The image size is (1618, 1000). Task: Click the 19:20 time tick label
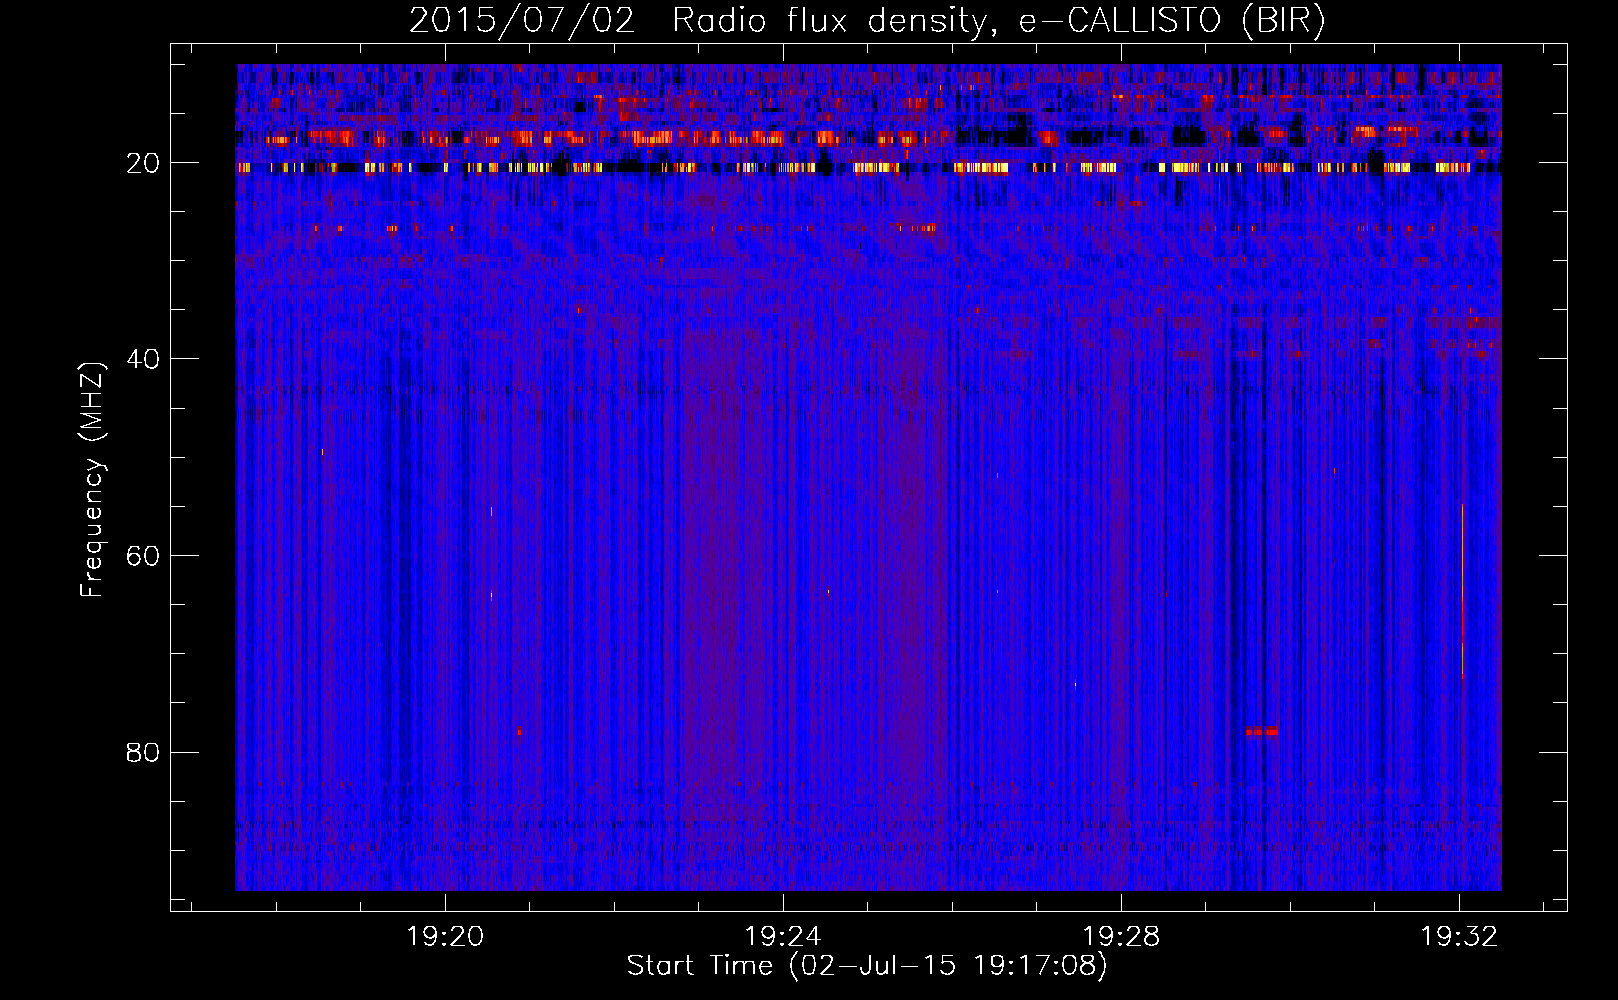[x=445, y=937]
